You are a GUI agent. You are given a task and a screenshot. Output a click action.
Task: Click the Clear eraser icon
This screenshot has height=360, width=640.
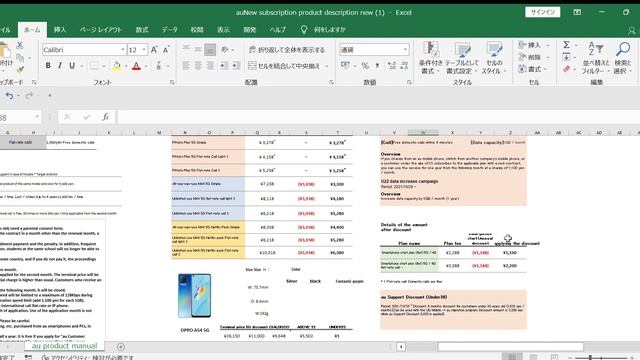(x=567, y=69)
